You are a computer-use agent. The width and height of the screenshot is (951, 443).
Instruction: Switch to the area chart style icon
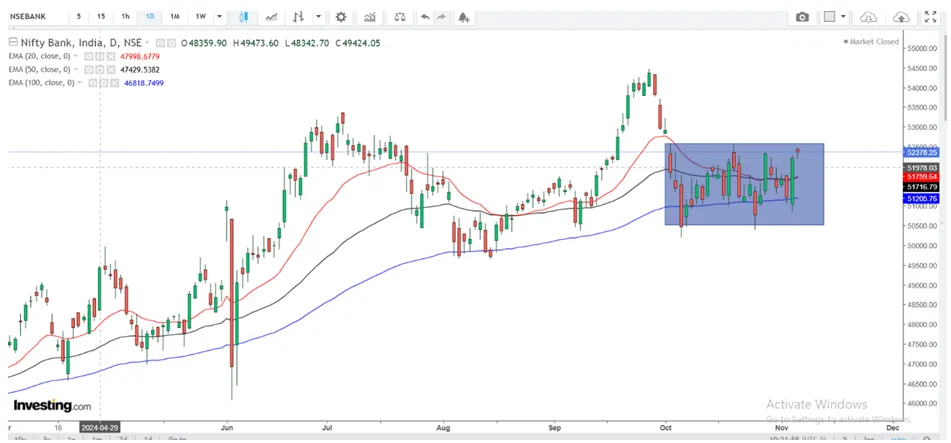click(x=272, y=17)
